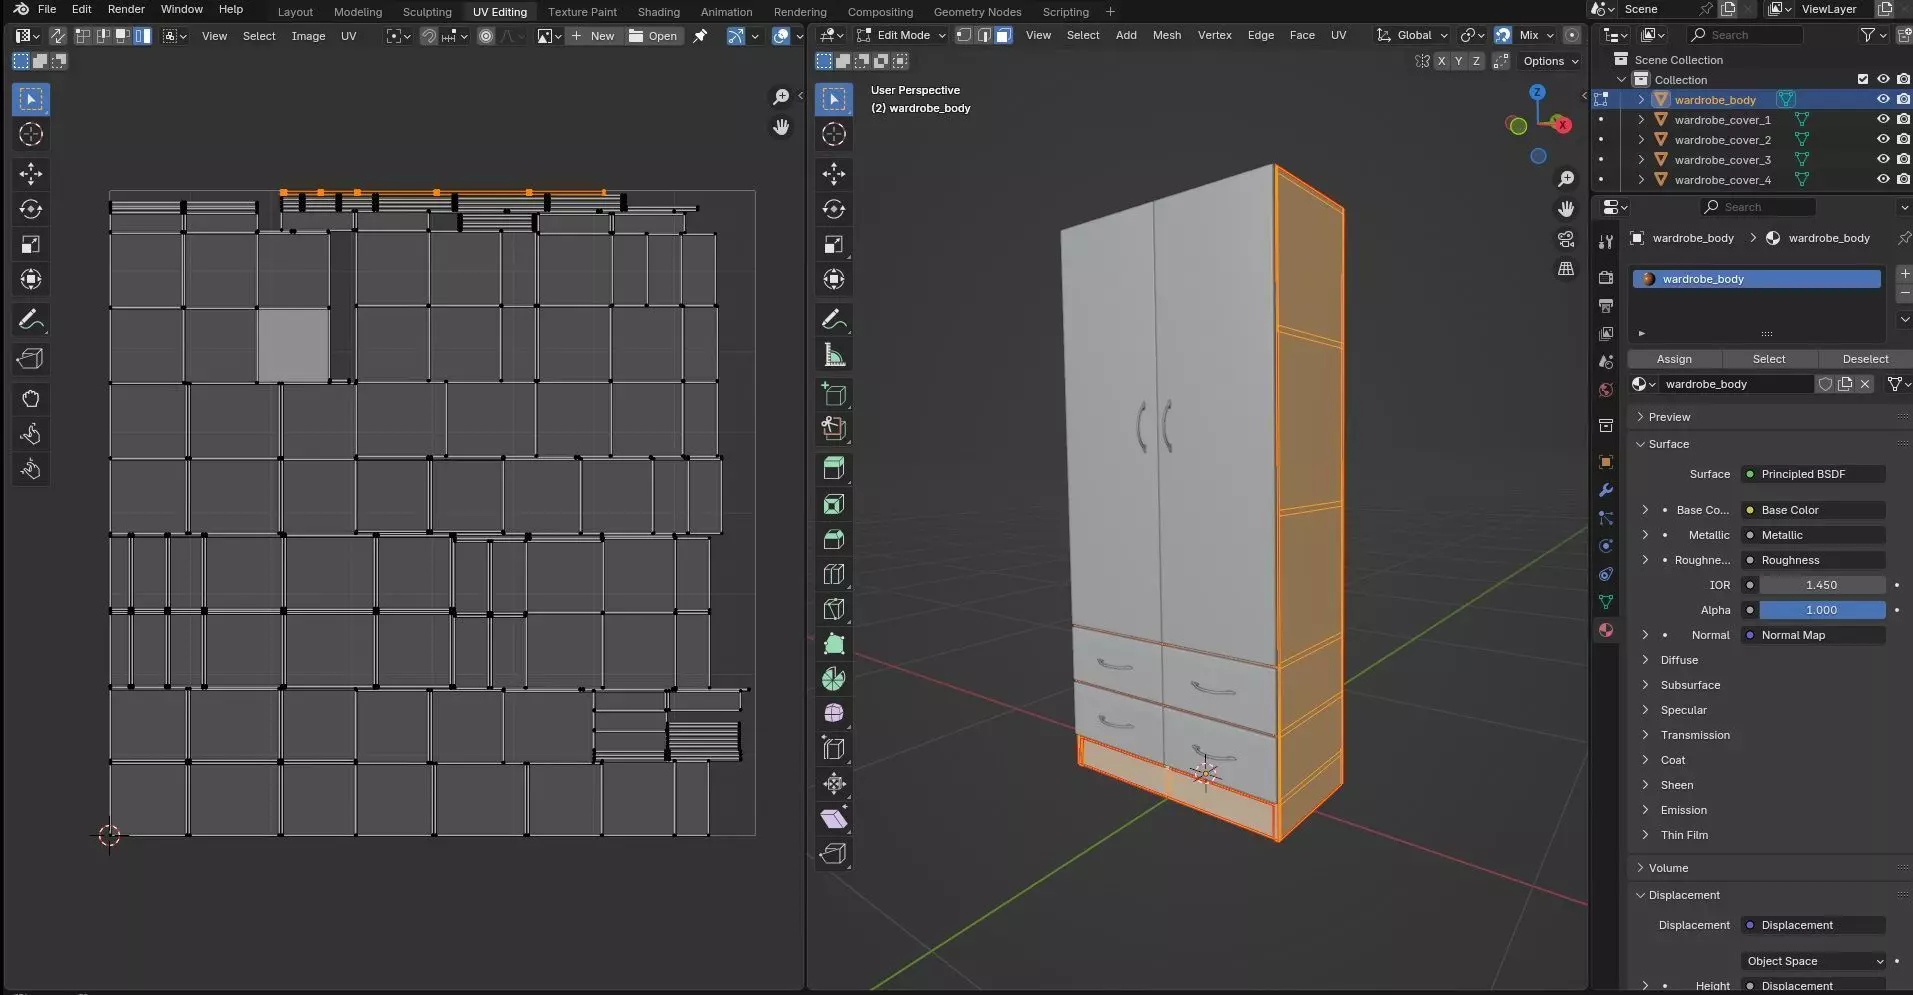Click the IOR value field
The height and width of the screenshot is (995, 1913).
(1822, 585)
